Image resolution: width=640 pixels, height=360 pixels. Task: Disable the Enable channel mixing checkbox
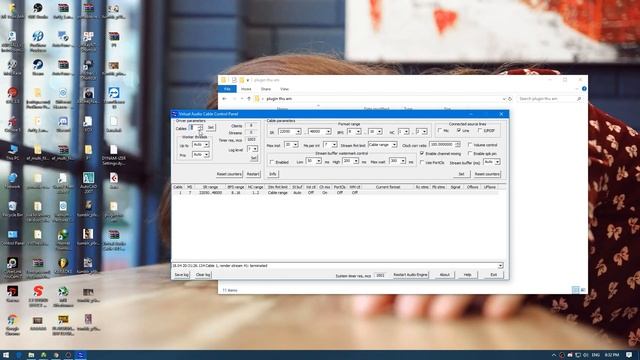422,153
